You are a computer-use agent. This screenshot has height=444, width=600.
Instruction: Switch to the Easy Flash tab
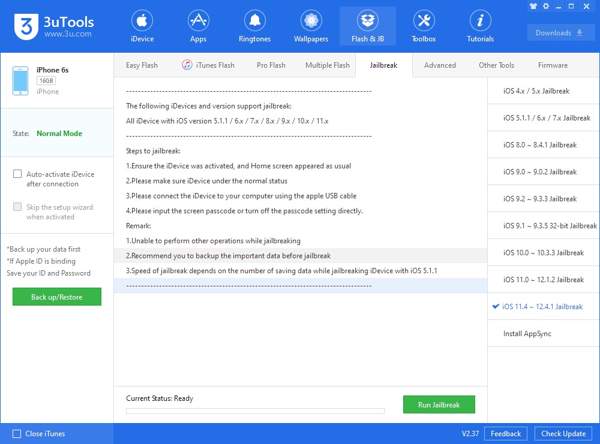point(142,65)
